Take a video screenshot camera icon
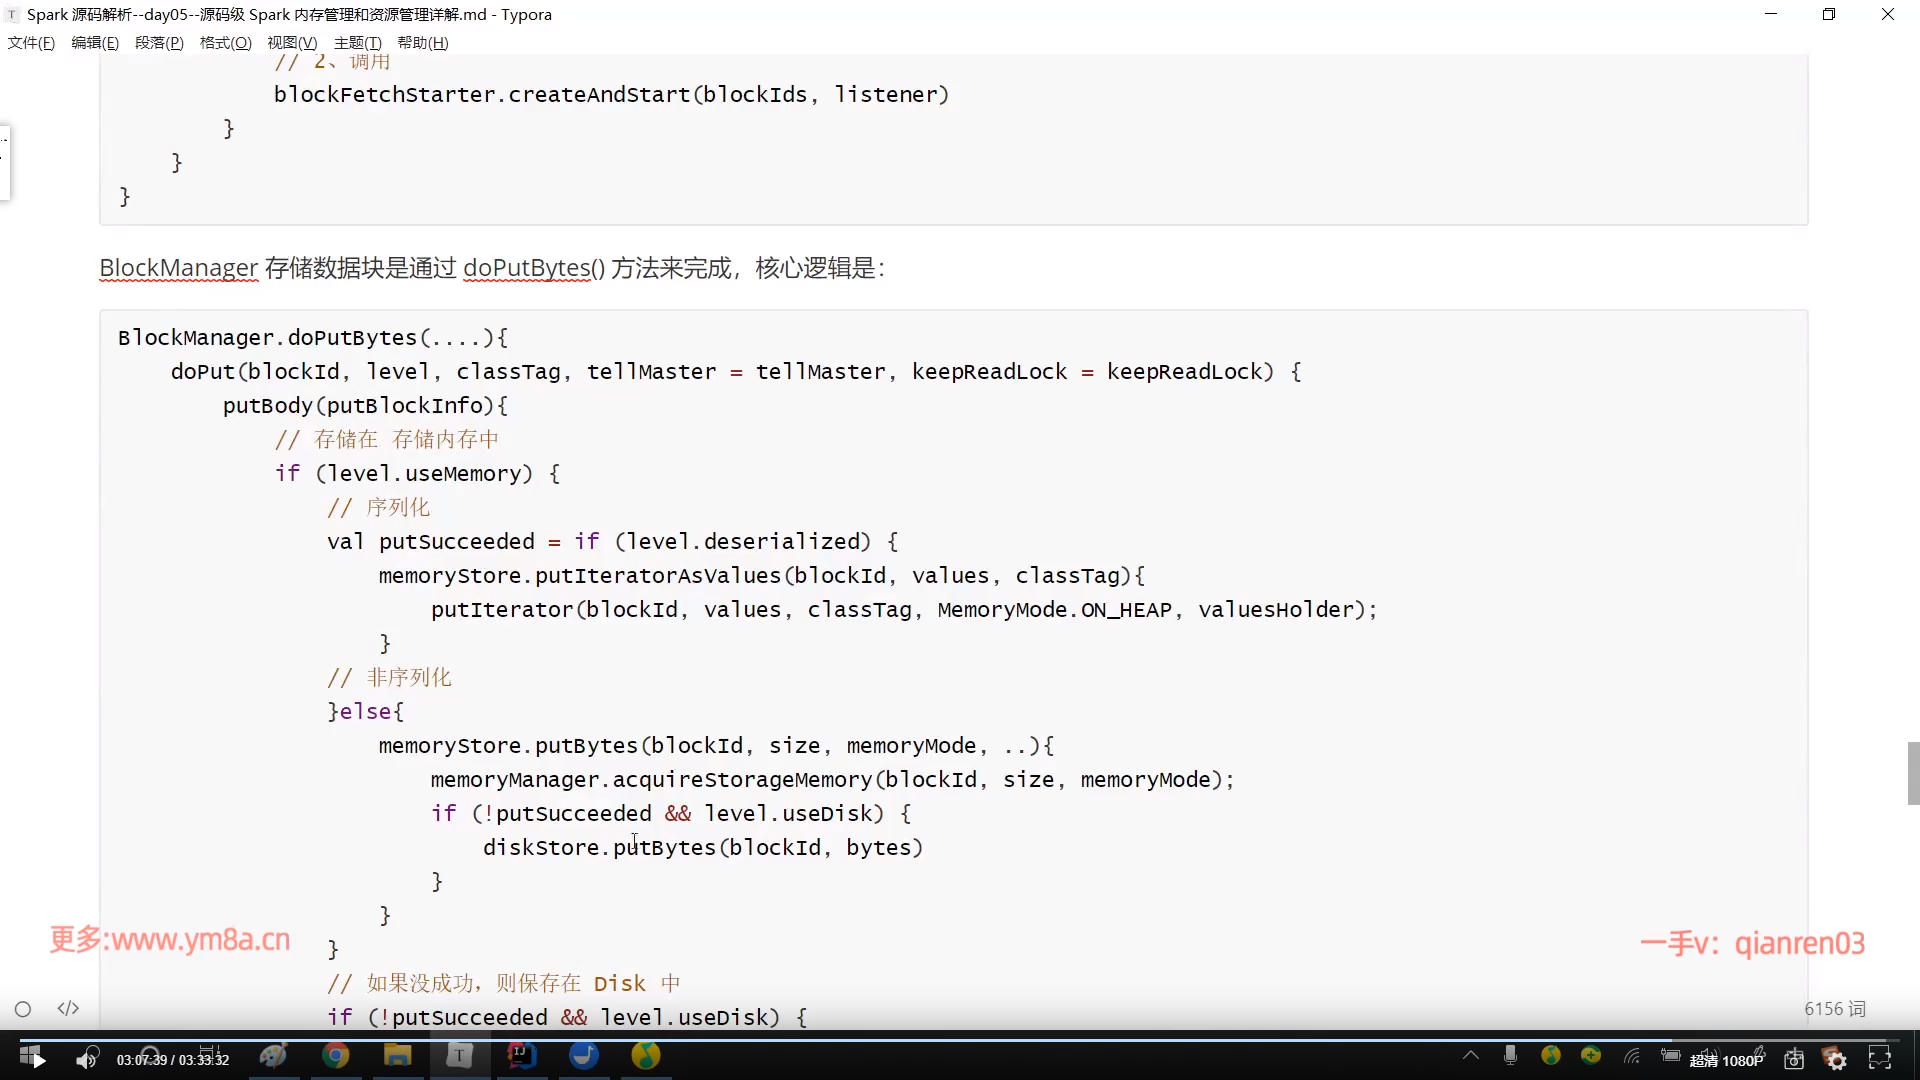The height and width of the screenshot is (1080, 1920). (x=1794, y=1059)
